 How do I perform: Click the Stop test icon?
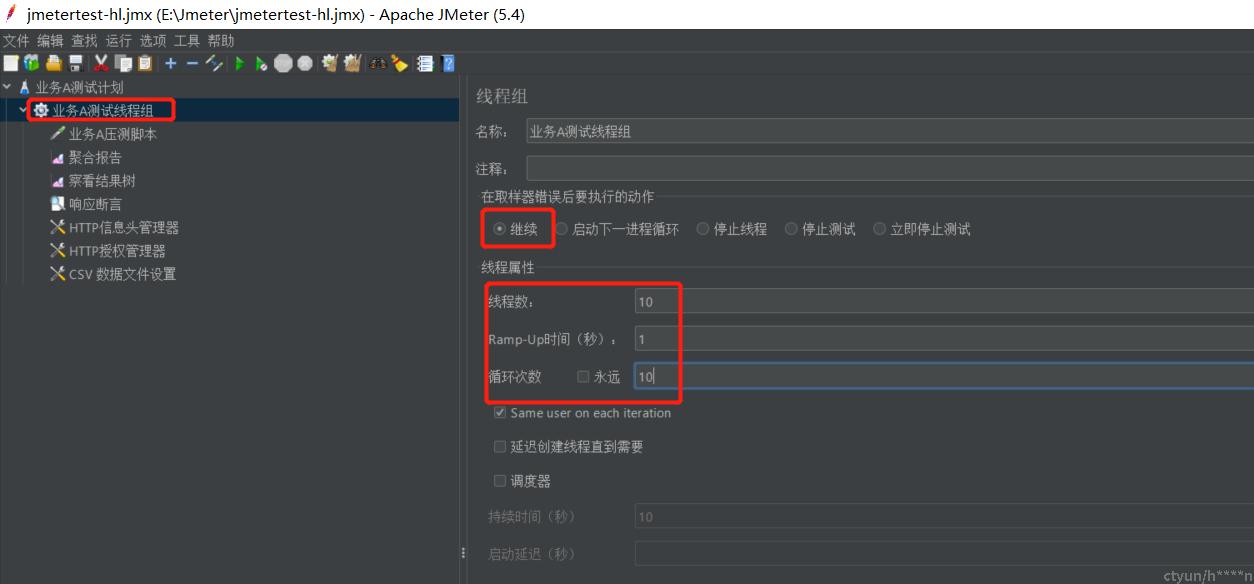click(x=283, y=63)
